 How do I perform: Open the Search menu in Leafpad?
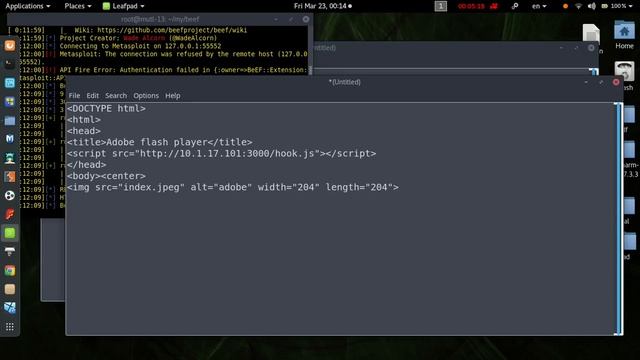[x=116, y=96]
